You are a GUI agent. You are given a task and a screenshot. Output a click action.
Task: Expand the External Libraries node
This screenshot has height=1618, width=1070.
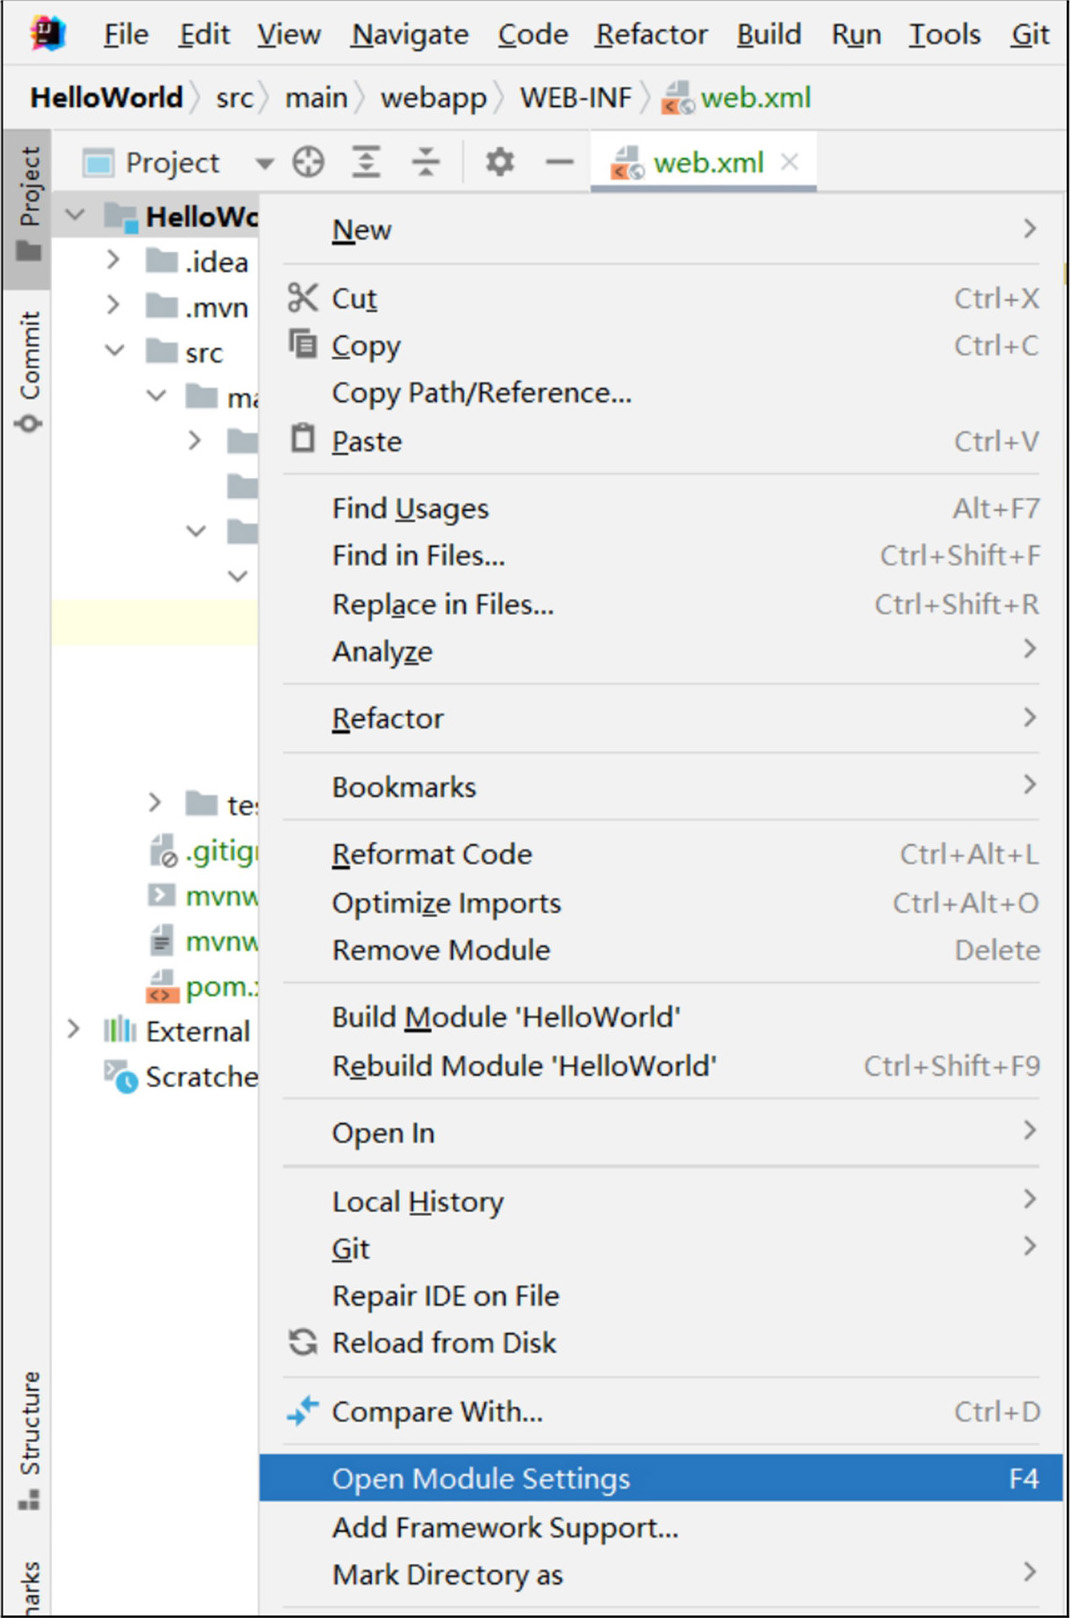pyautogui.click(x=73, y=1030)
